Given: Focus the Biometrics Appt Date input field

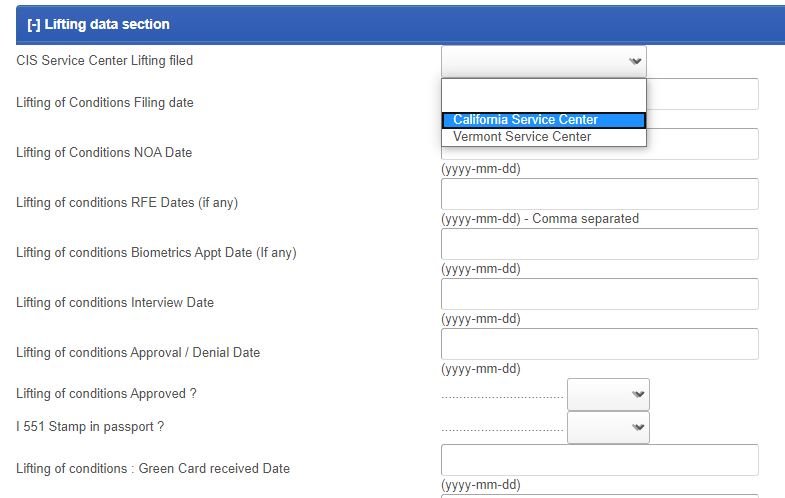Looking at the screenshot, I should point(600,244).
